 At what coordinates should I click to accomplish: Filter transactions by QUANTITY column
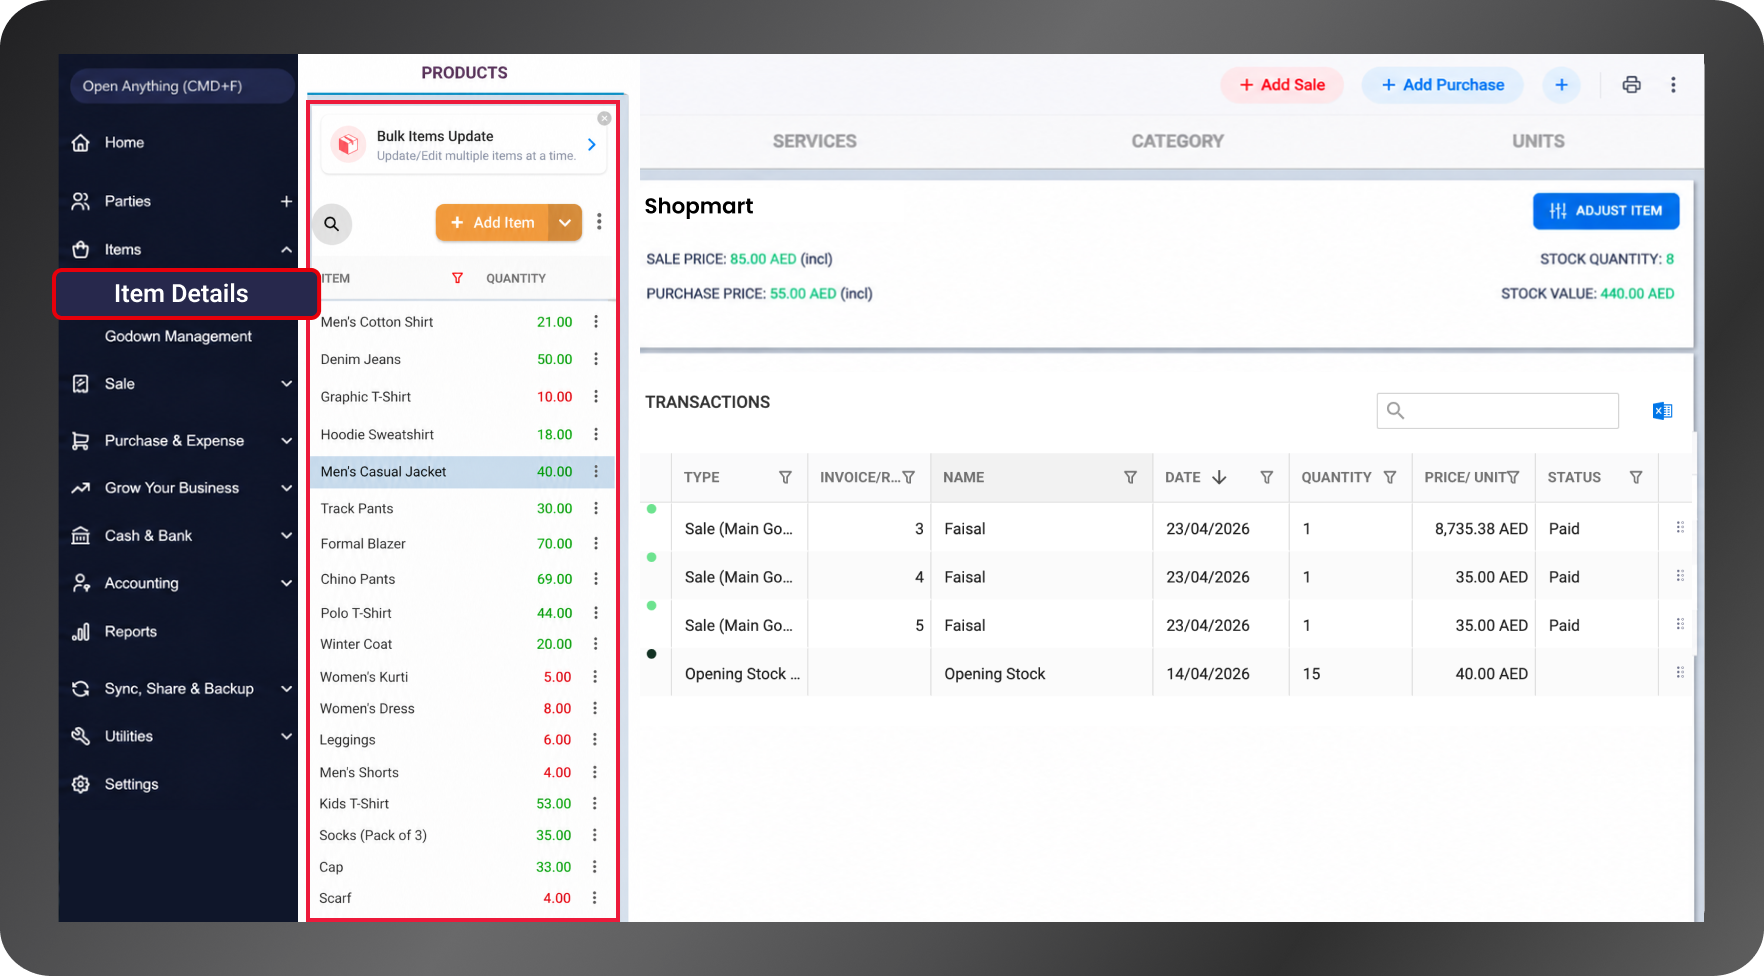coord(1390,478)
